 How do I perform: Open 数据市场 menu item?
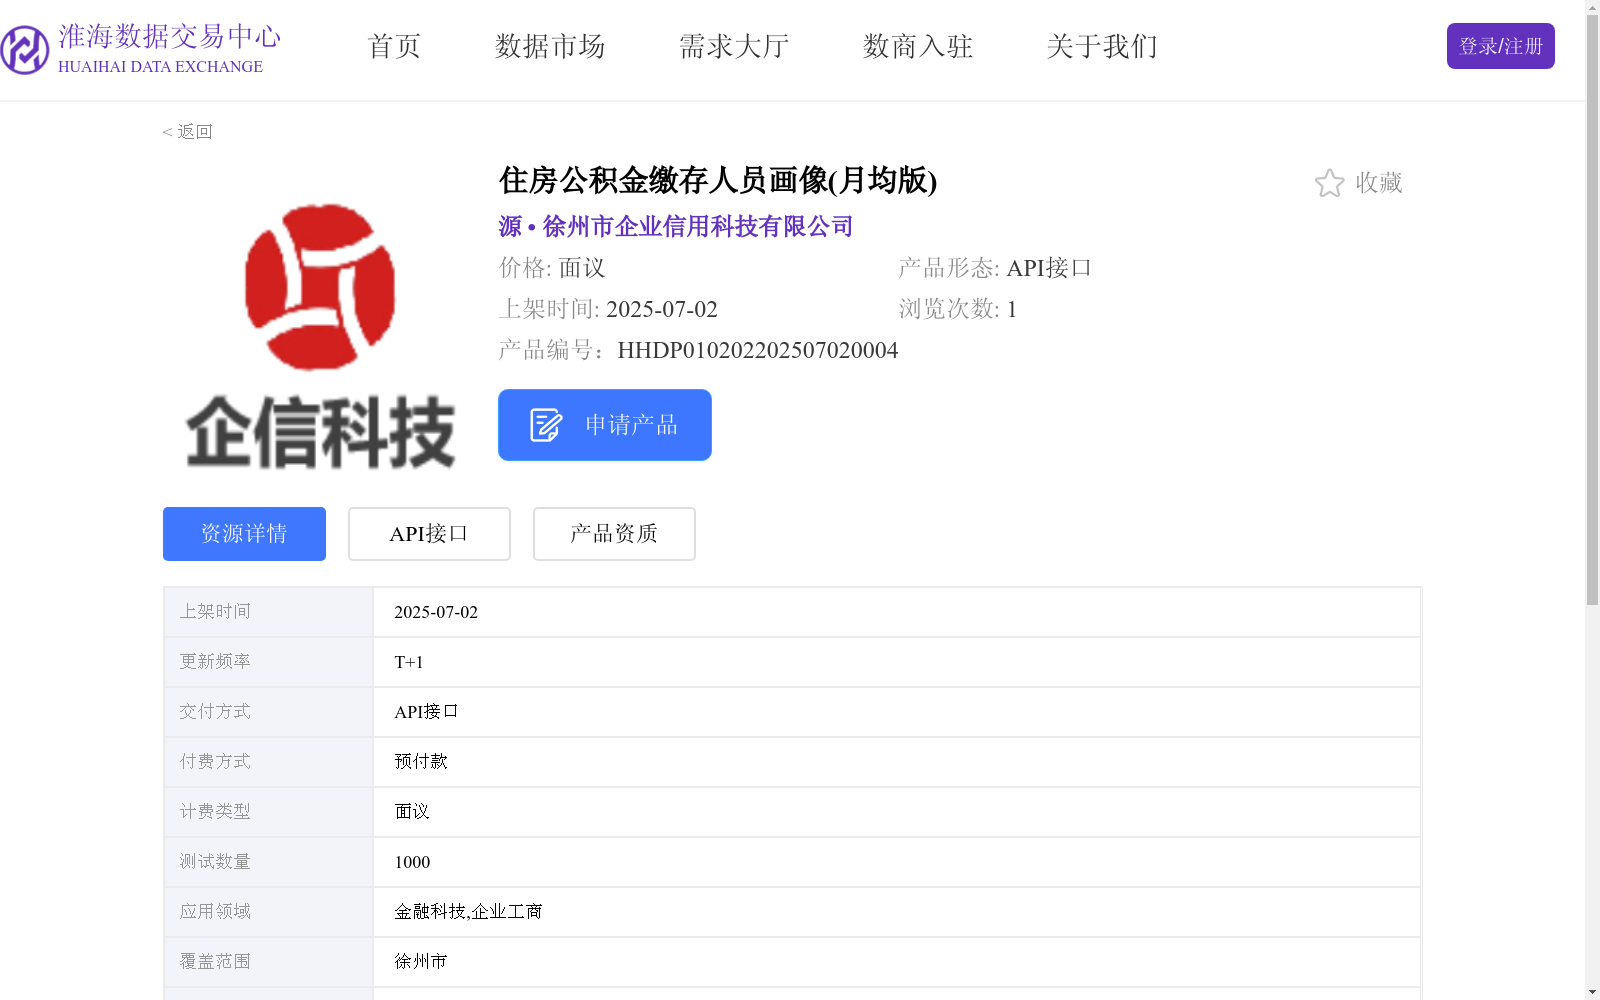[550, 46]
